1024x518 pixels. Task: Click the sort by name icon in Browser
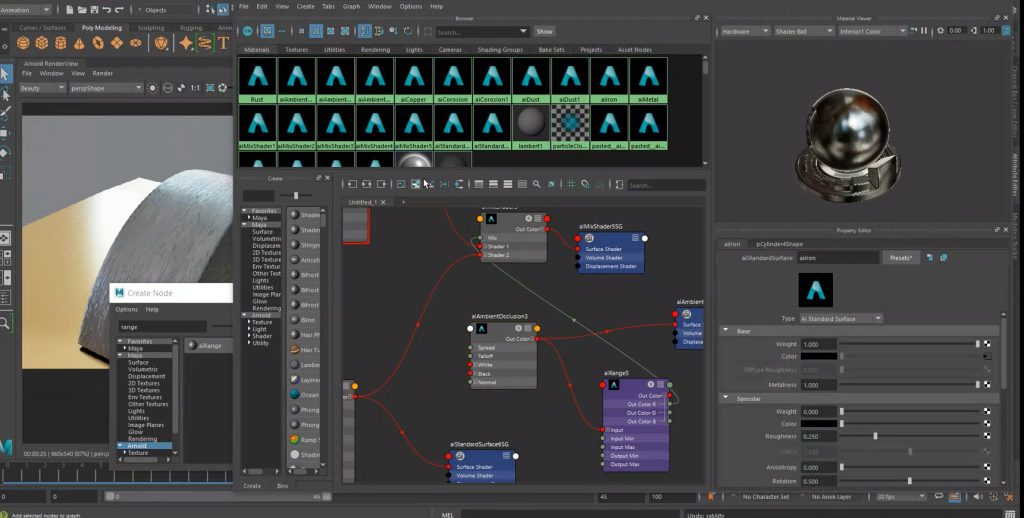tap(364, 31)
